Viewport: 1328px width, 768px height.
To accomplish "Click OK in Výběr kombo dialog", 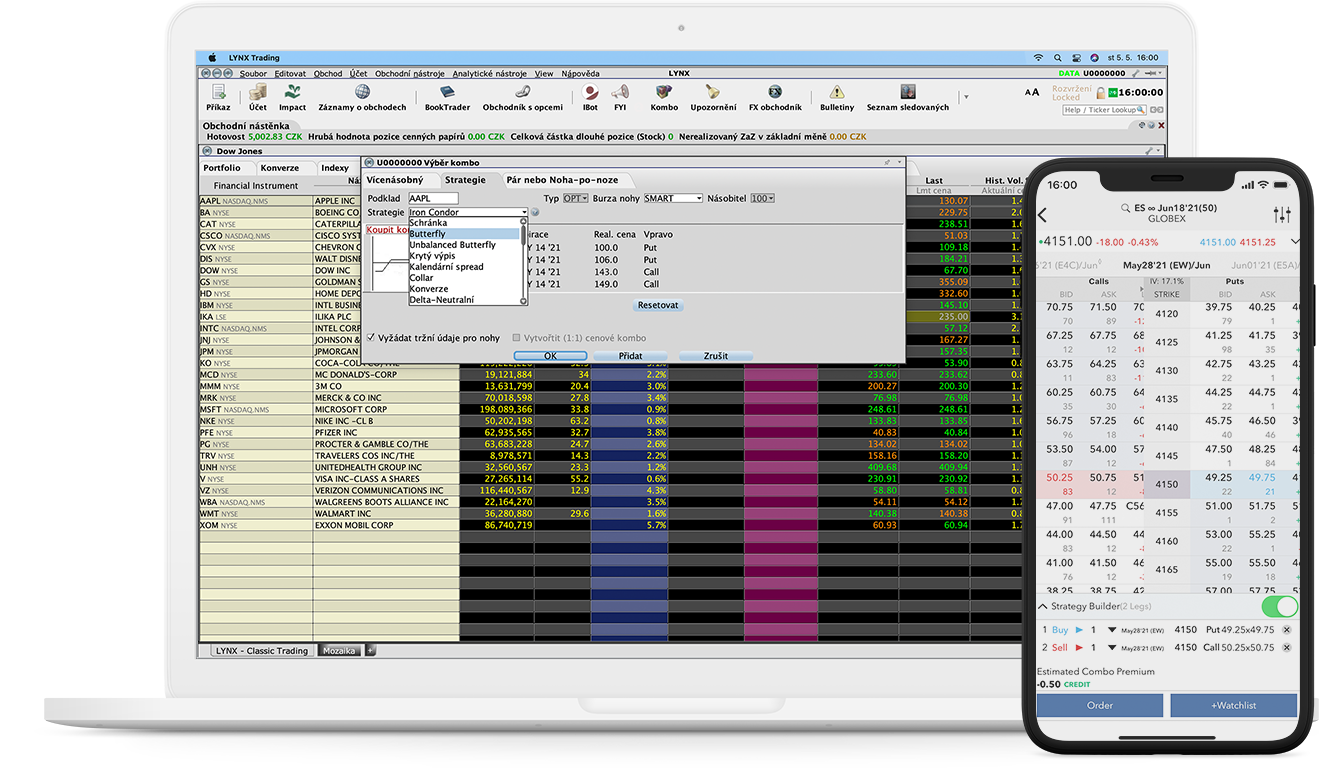I will coord(550,356).
